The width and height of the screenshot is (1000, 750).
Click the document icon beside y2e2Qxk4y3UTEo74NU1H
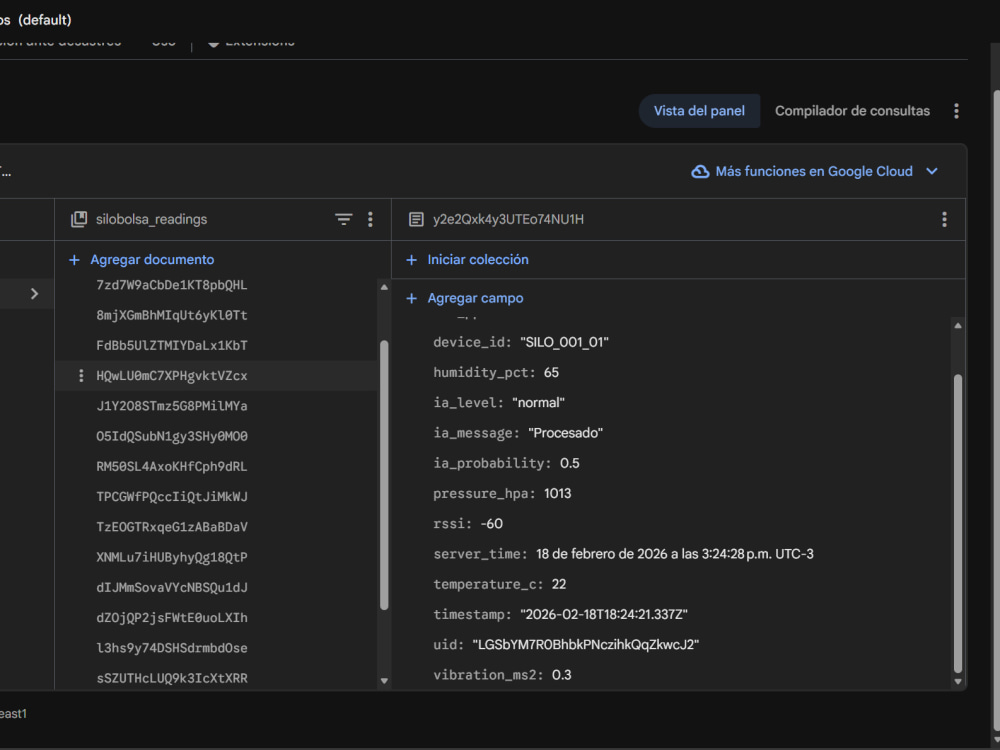click(416, 219)
